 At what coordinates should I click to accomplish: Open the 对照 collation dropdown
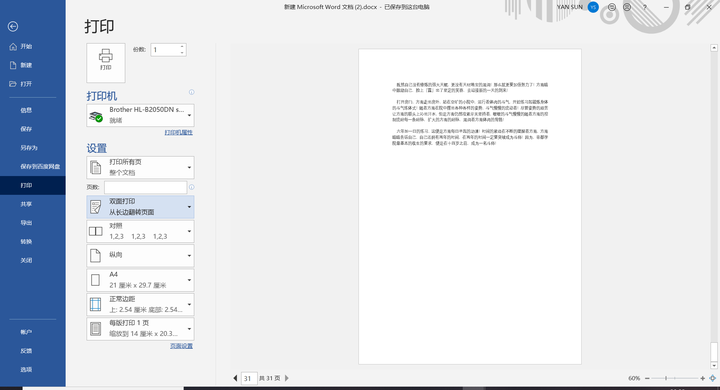pyautogui.click(x=140, y=231)
